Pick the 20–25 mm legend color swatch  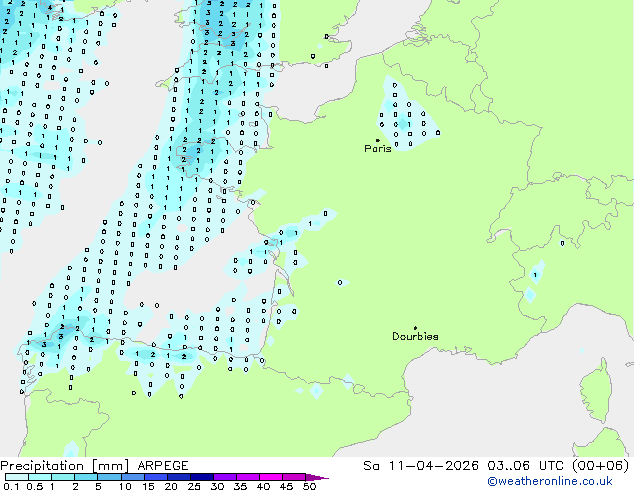[x=179, y=477]
